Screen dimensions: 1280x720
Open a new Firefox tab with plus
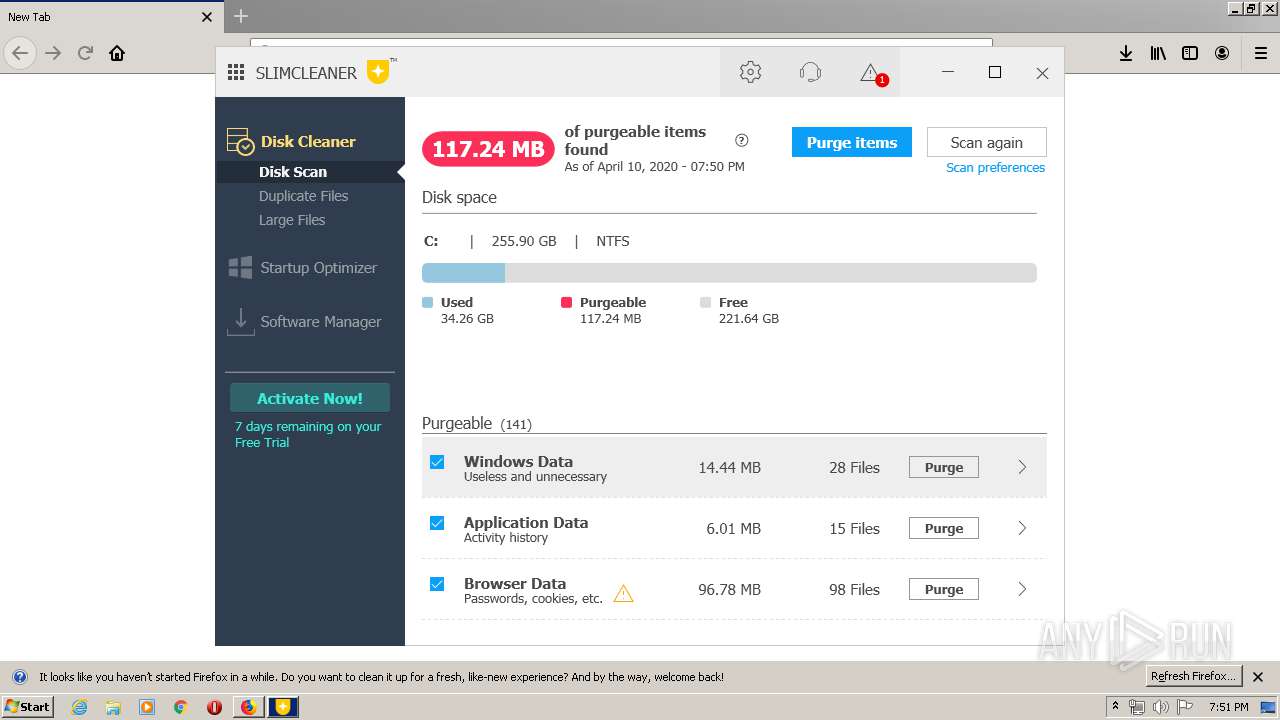pyautogui.click(x=241, y=16)
